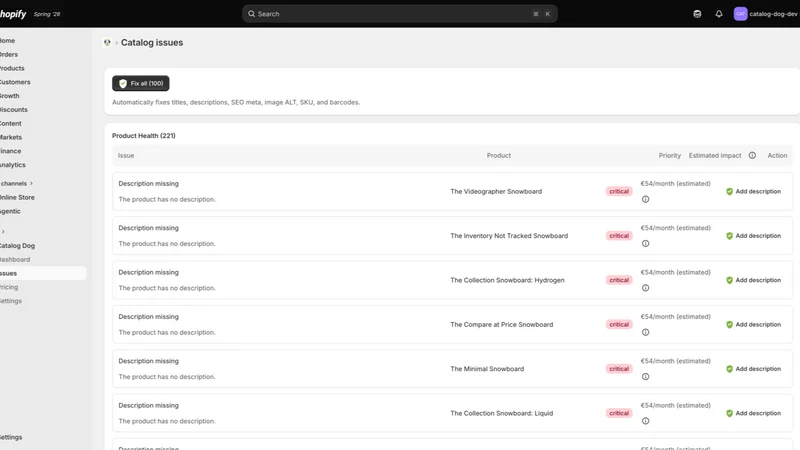Add description for Compare at Price Snowboard
The width and height of the screenshot is (800, 450).
tap(753, 324)
